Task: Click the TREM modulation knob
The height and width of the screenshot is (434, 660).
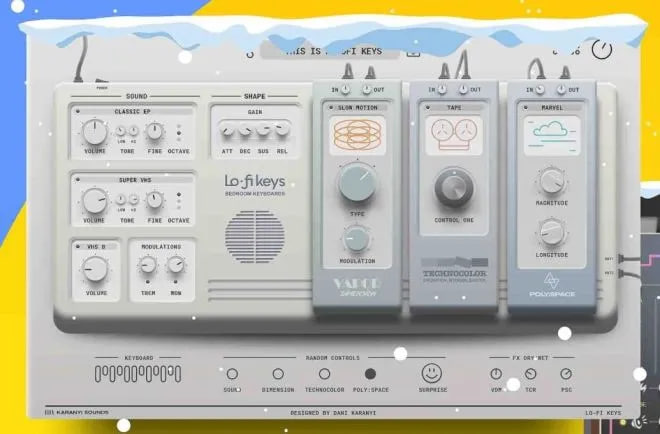Action: tap(148, 265)
